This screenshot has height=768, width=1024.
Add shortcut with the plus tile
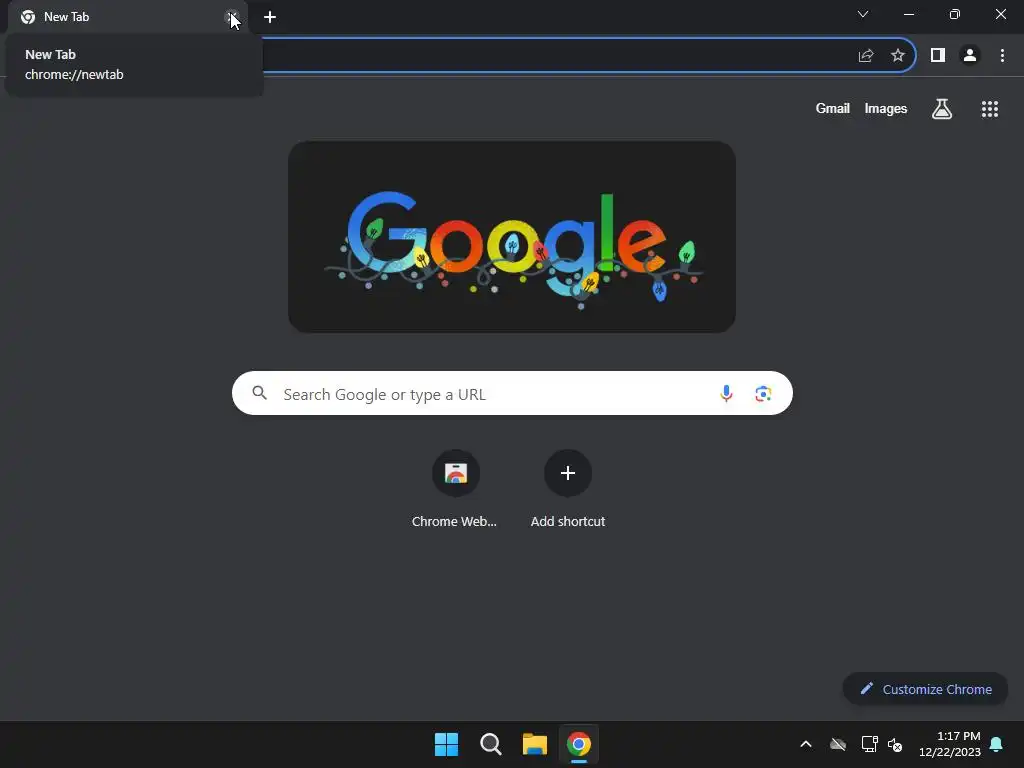(x=568, y=488)
